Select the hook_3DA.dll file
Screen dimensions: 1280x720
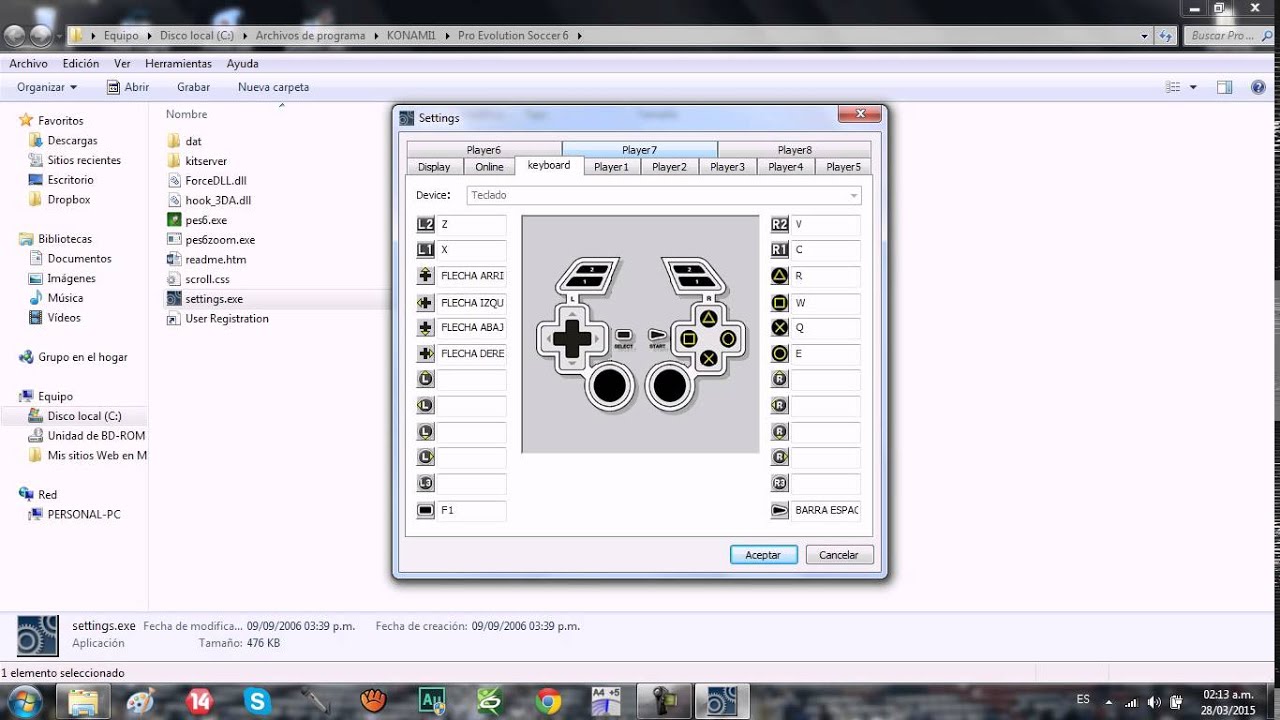pos(218,200)
